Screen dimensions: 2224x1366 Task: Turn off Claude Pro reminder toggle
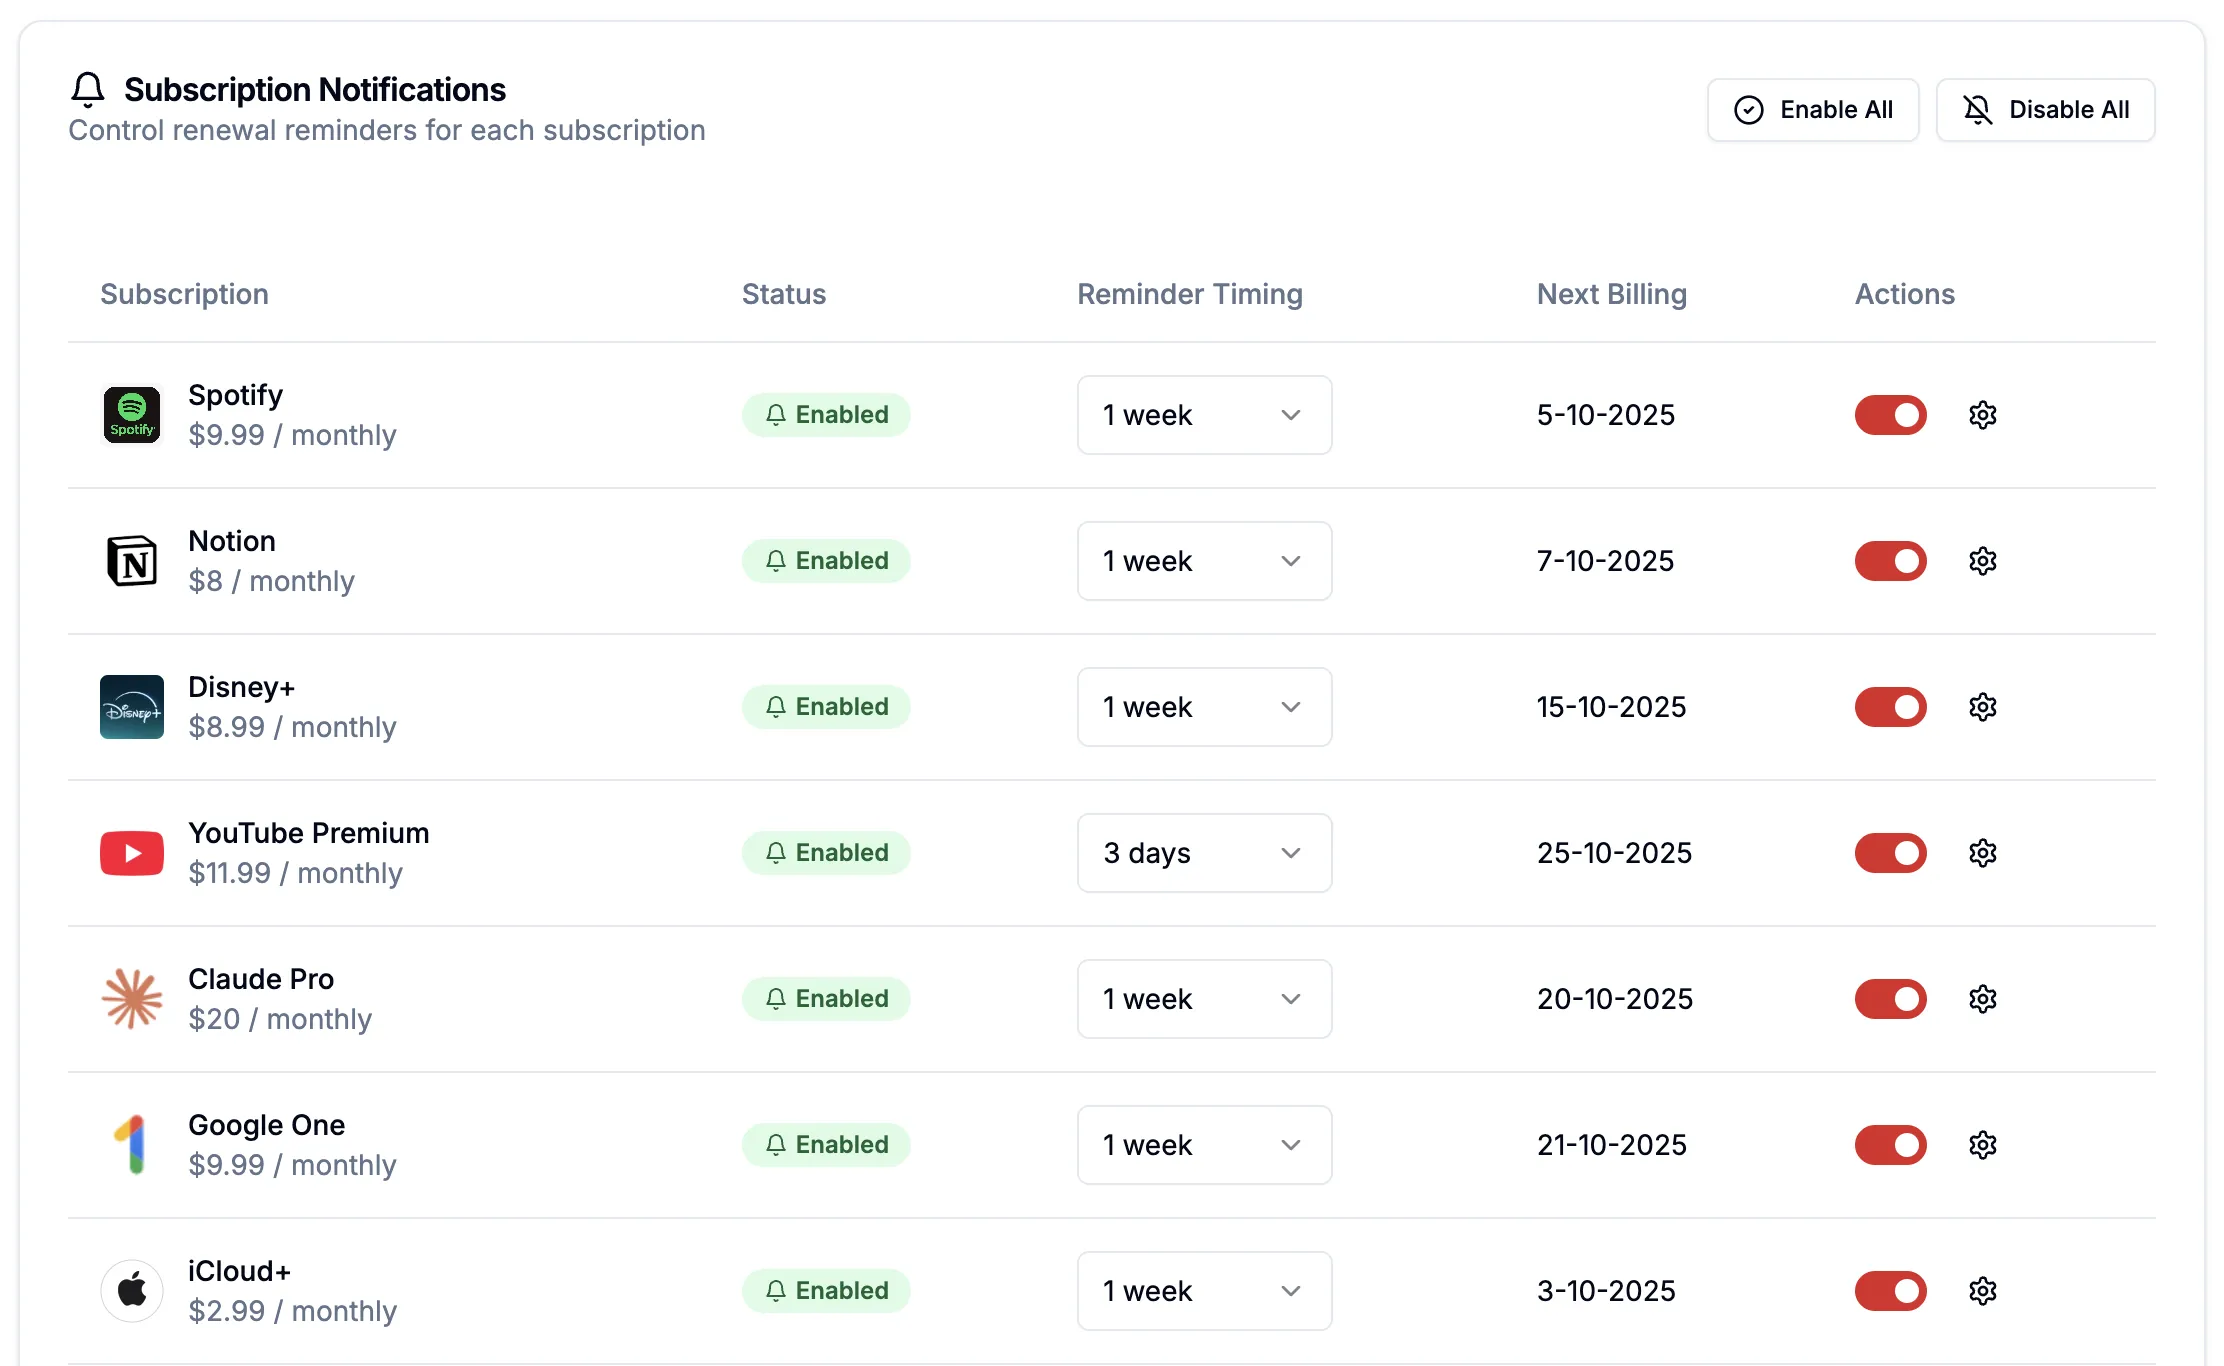1890,999
